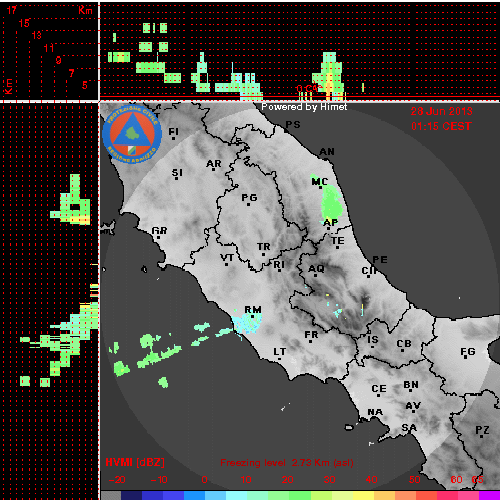Click the magenta swatch ending the color scale

[x=489, y=495]
